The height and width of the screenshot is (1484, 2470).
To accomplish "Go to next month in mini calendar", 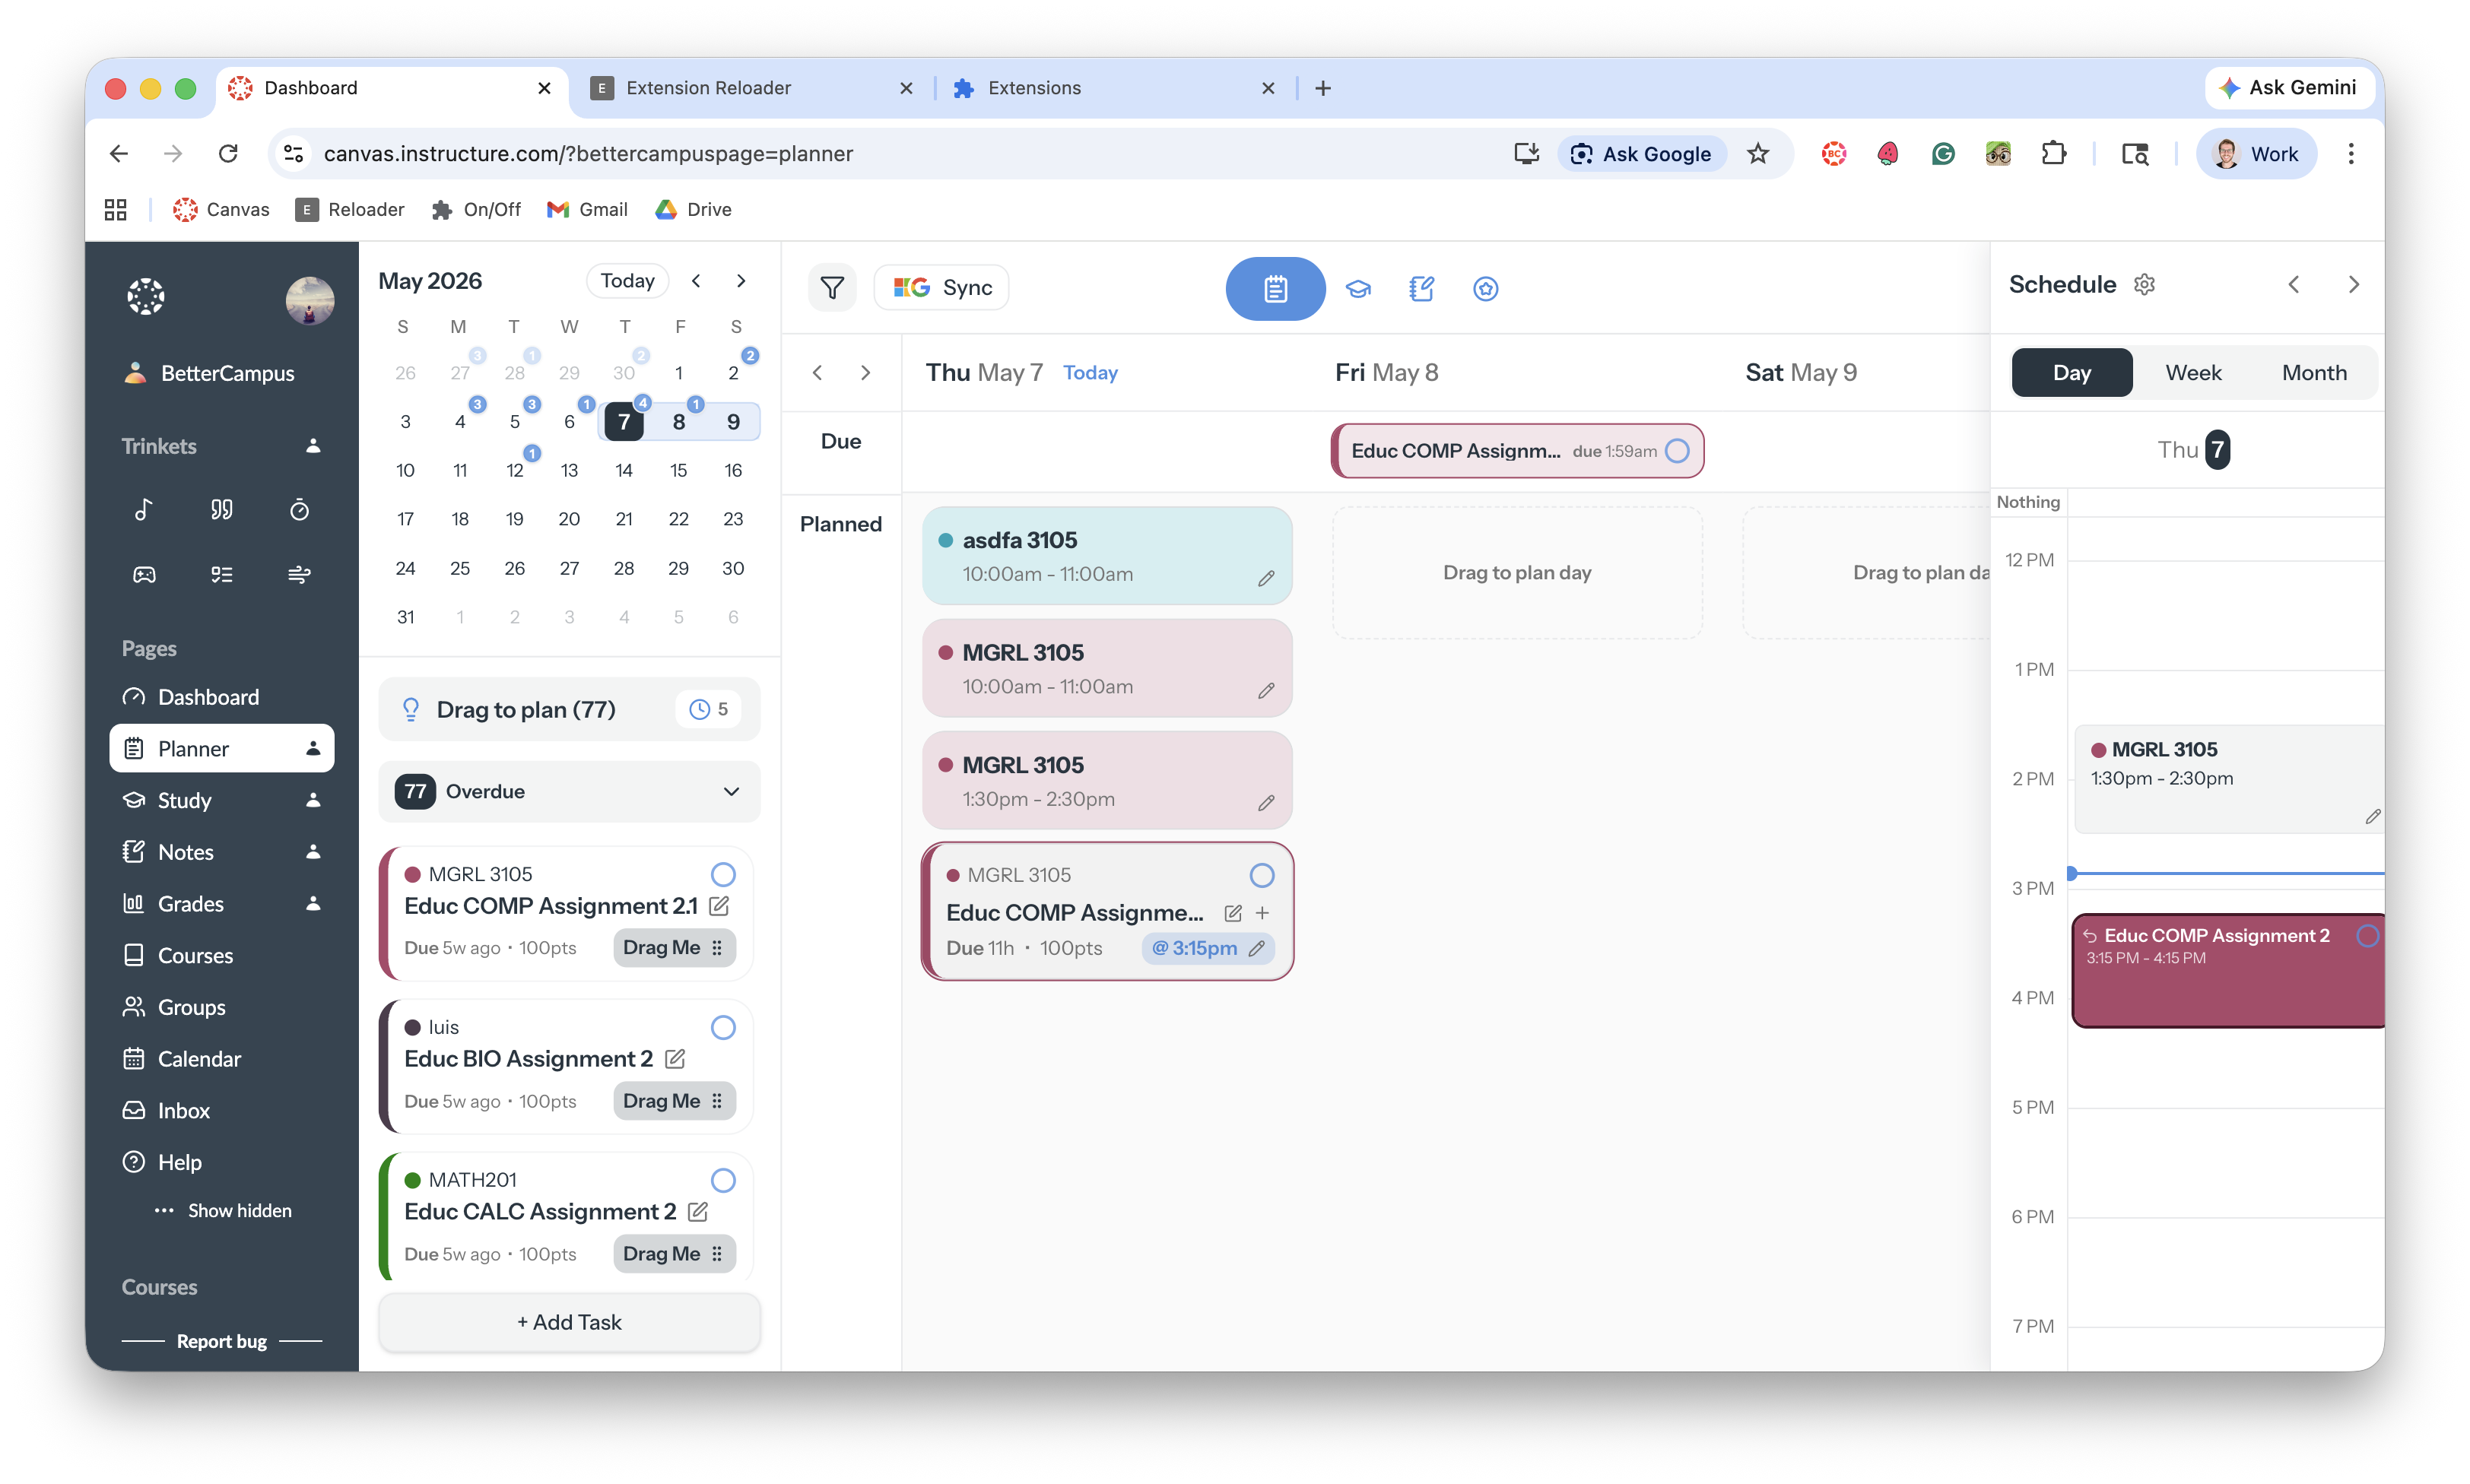I will tap(741, 281).
